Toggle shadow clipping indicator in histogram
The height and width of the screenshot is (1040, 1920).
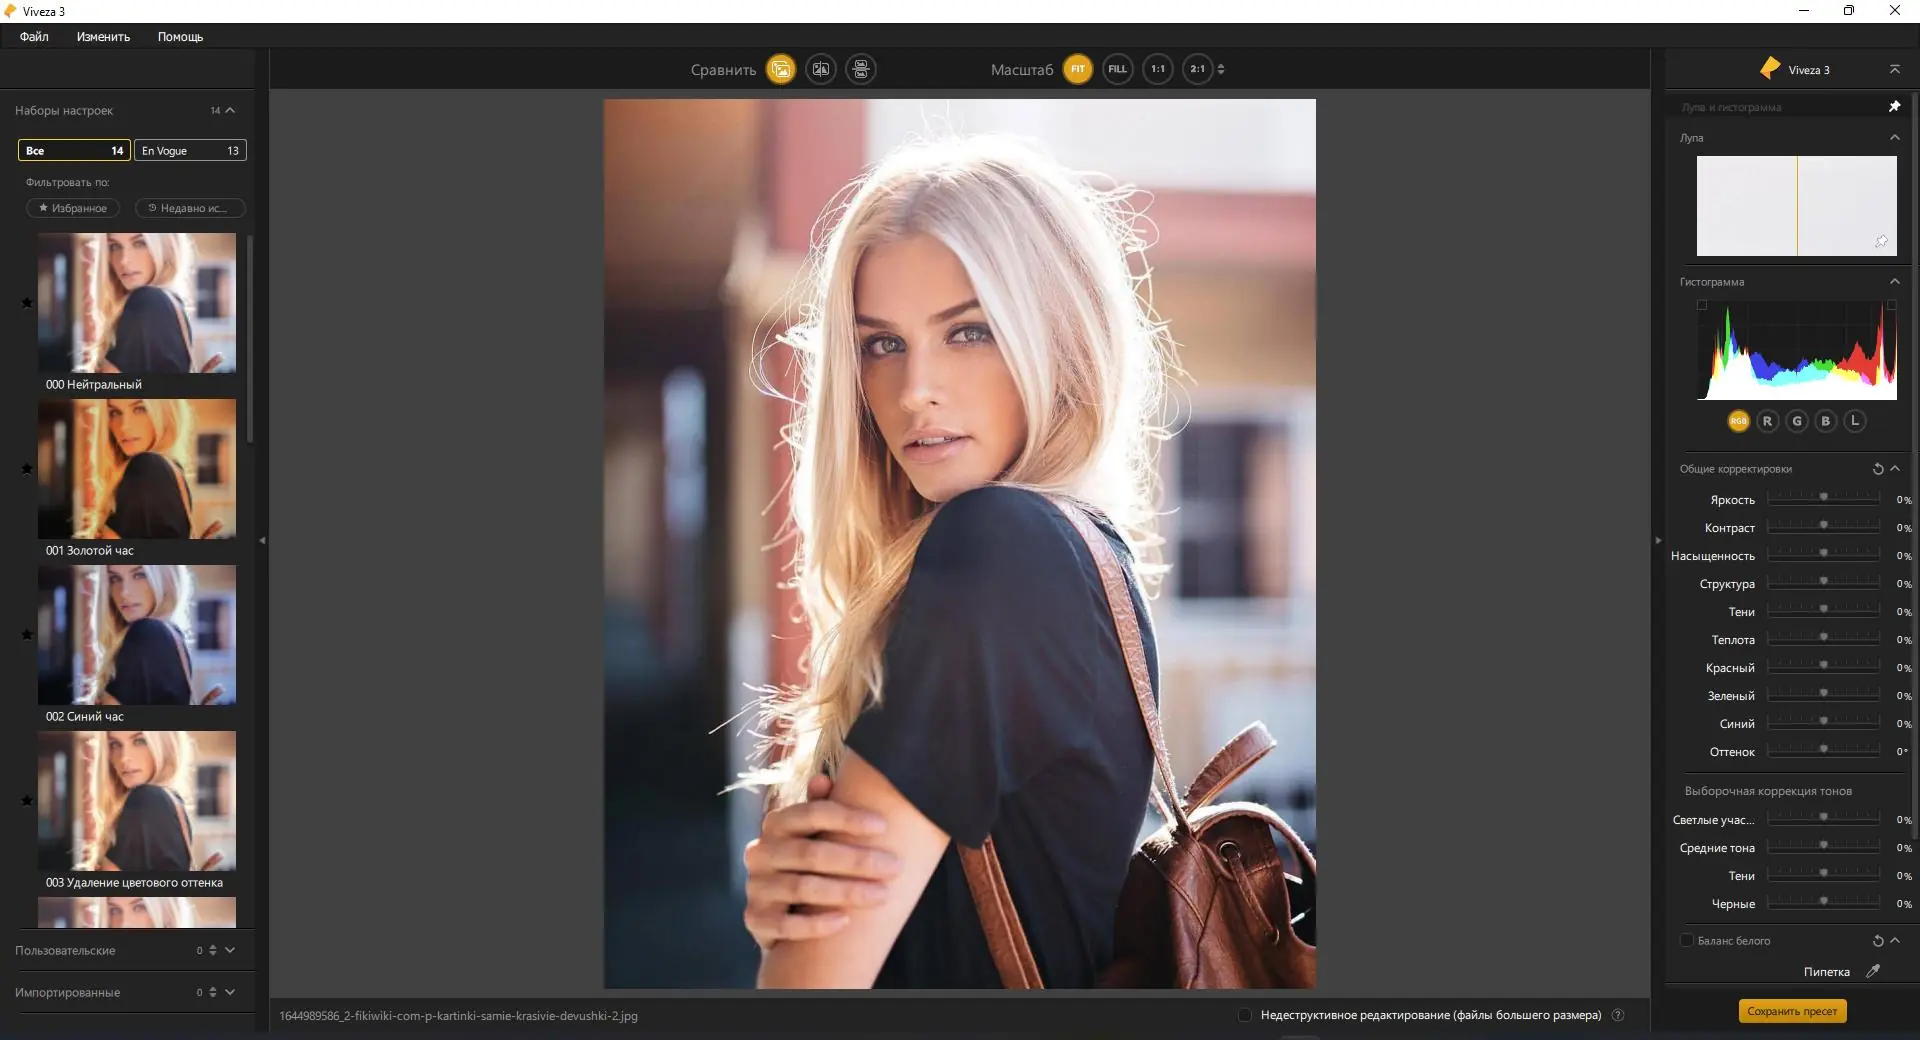[x=1702, y=305]
